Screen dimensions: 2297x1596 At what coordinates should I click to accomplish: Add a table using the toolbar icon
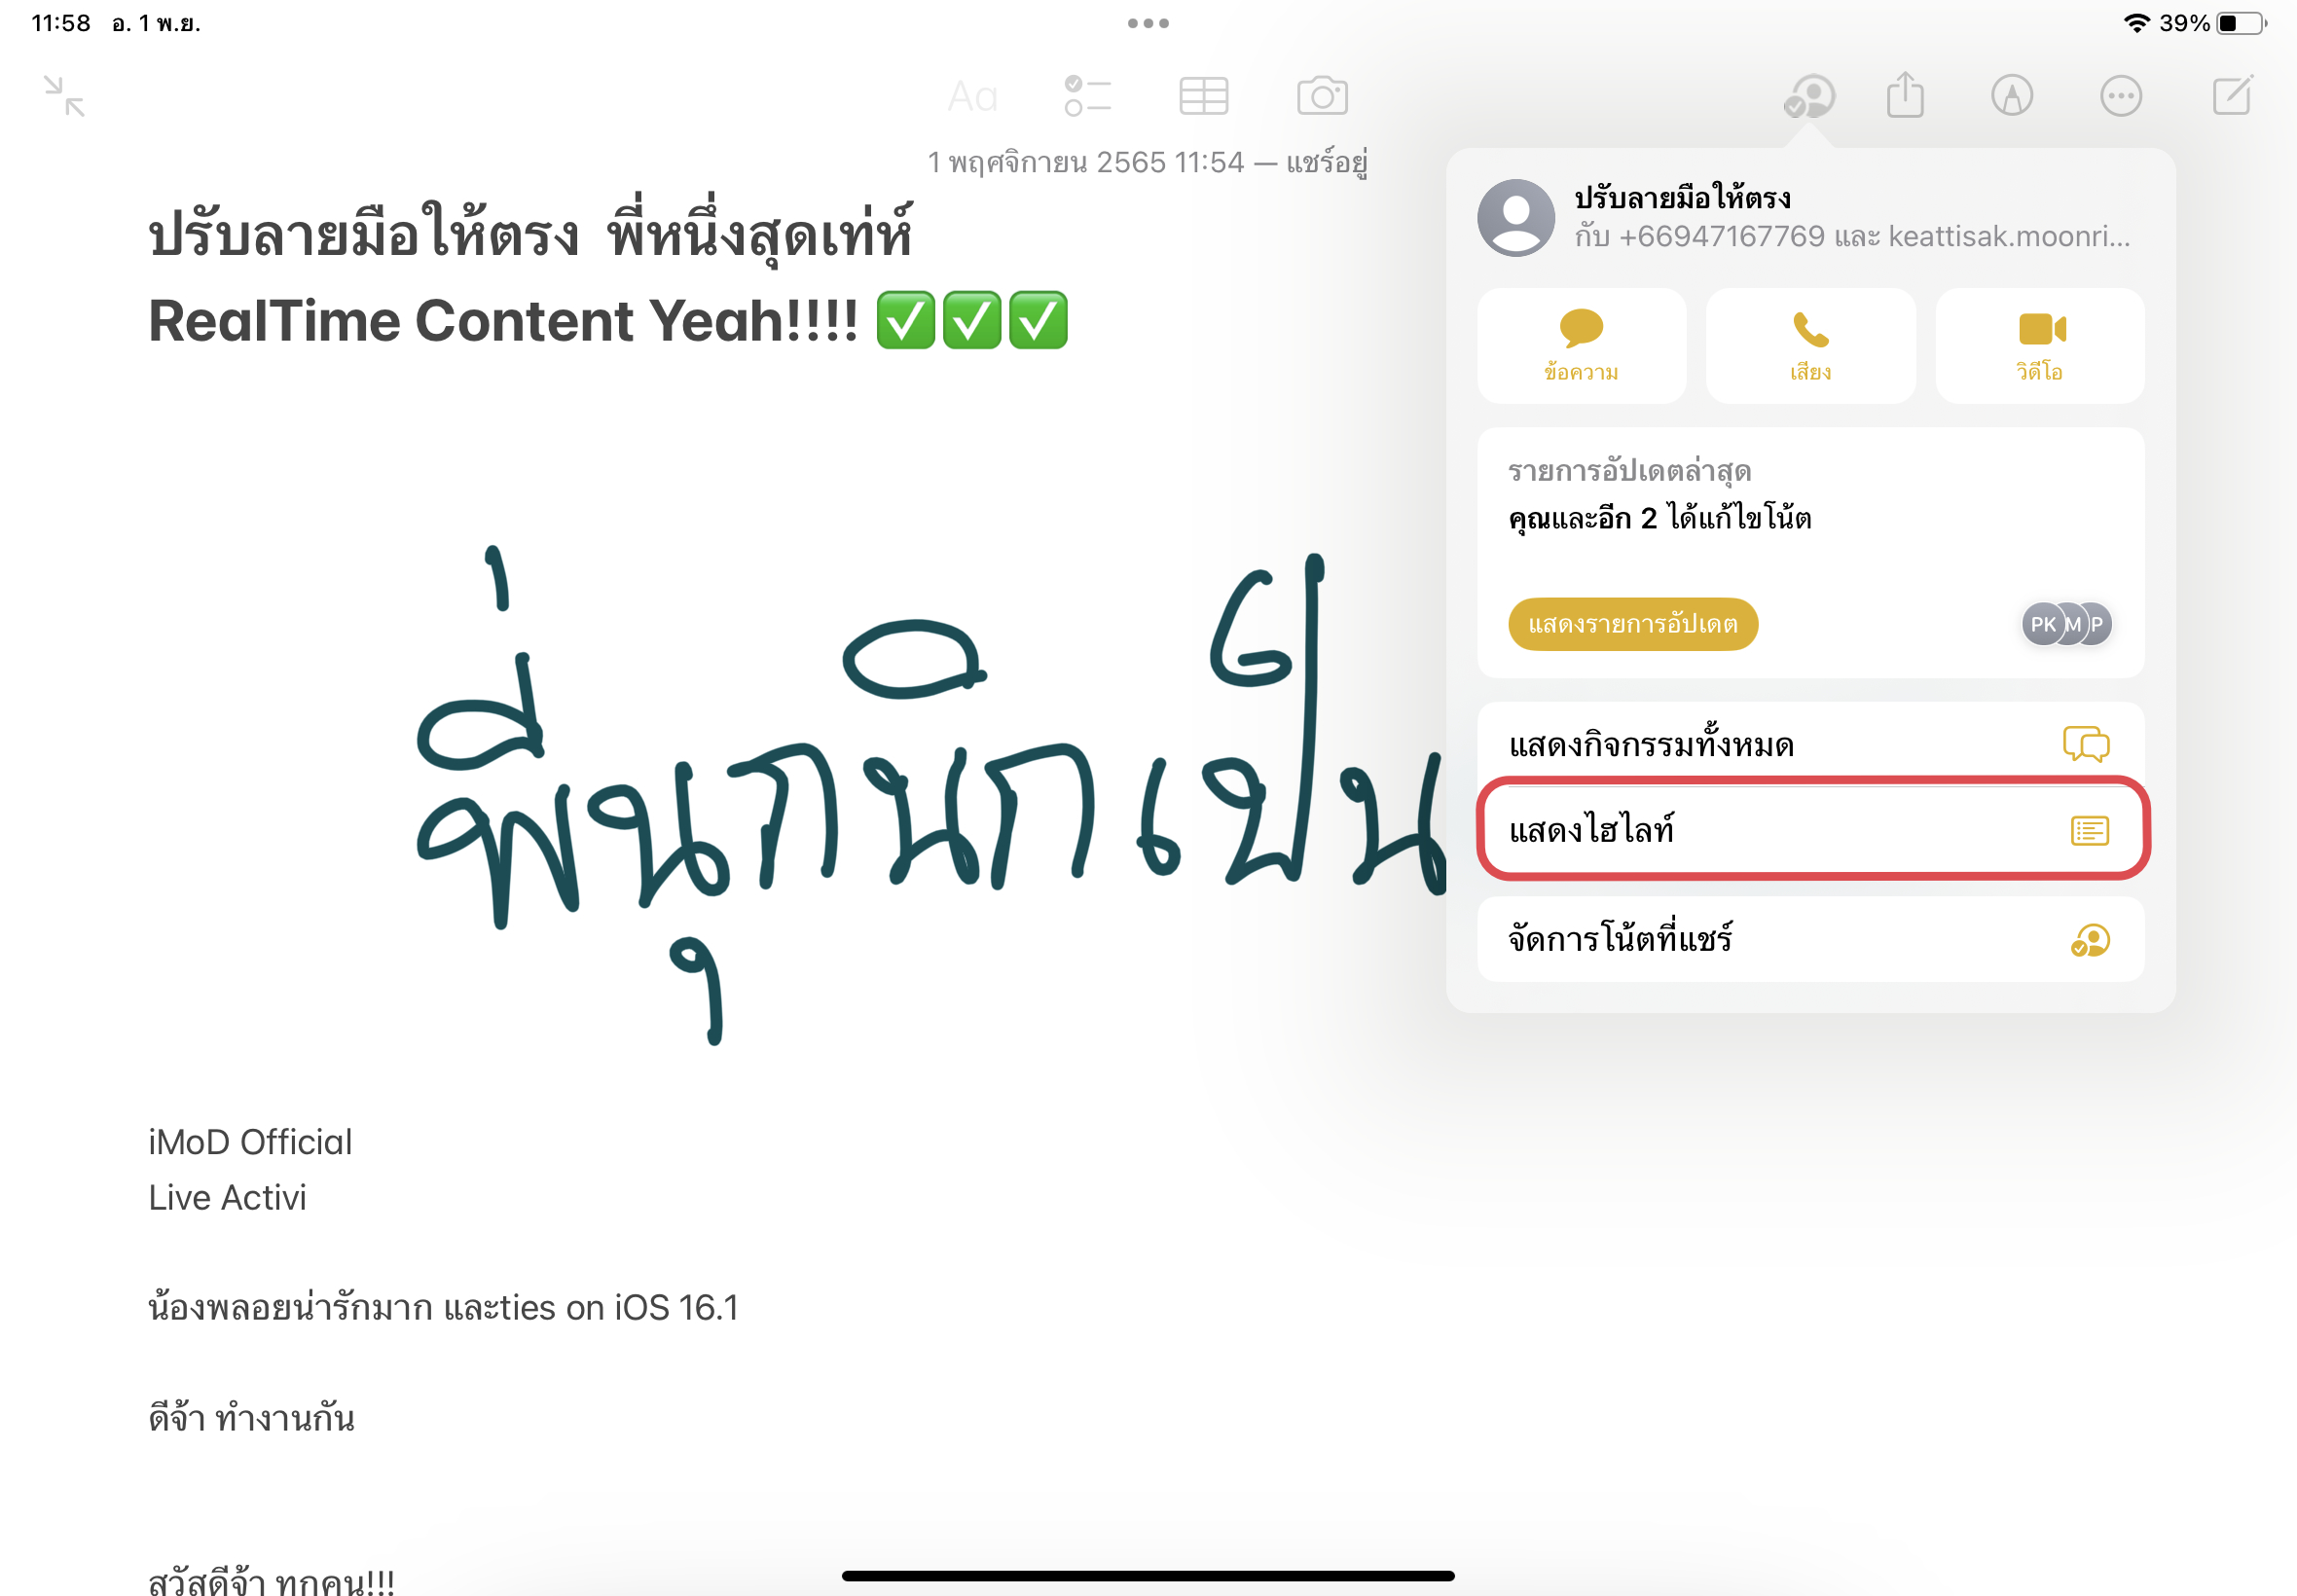point(1203,96)
